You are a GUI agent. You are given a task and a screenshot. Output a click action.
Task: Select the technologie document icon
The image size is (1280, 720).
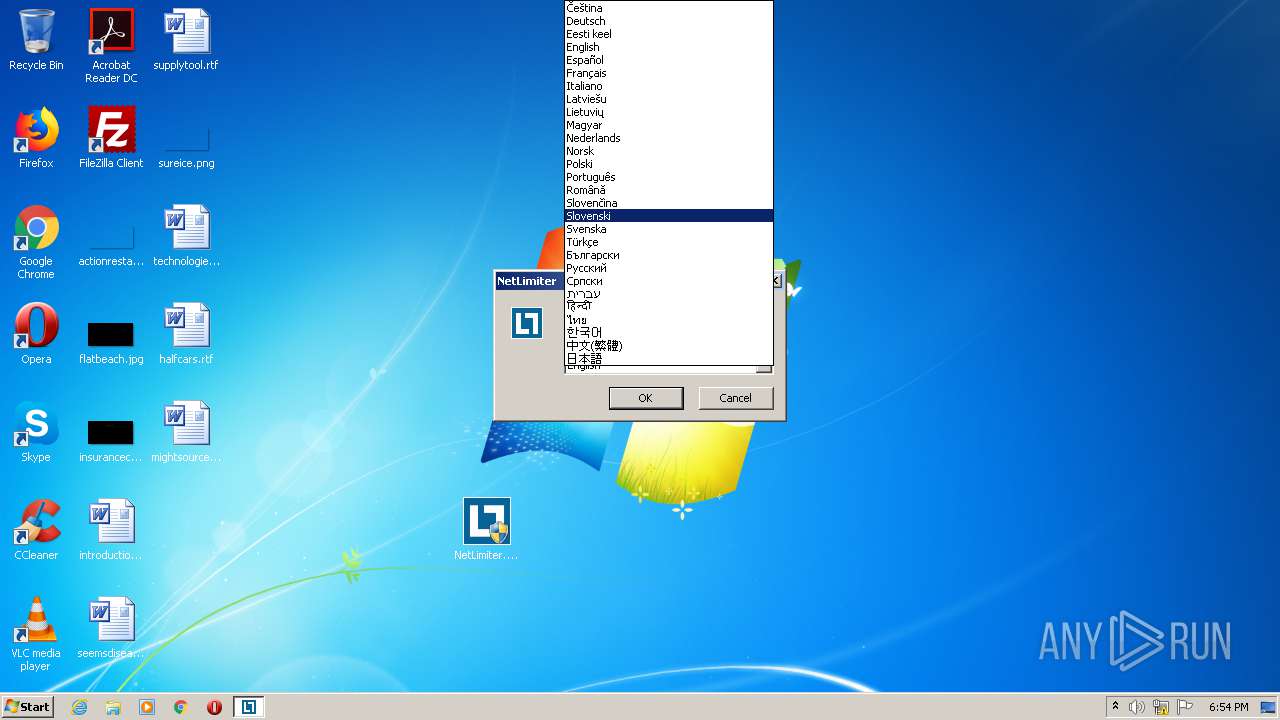click(186, 236)
